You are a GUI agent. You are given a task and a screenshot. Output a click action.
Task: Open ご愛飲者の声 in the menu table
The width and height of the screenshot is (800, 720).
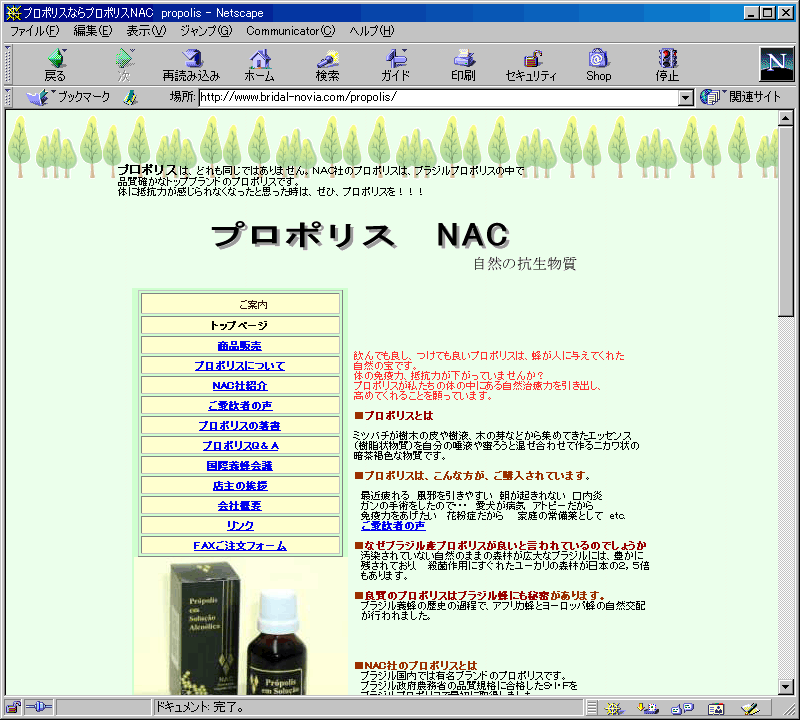240,406
